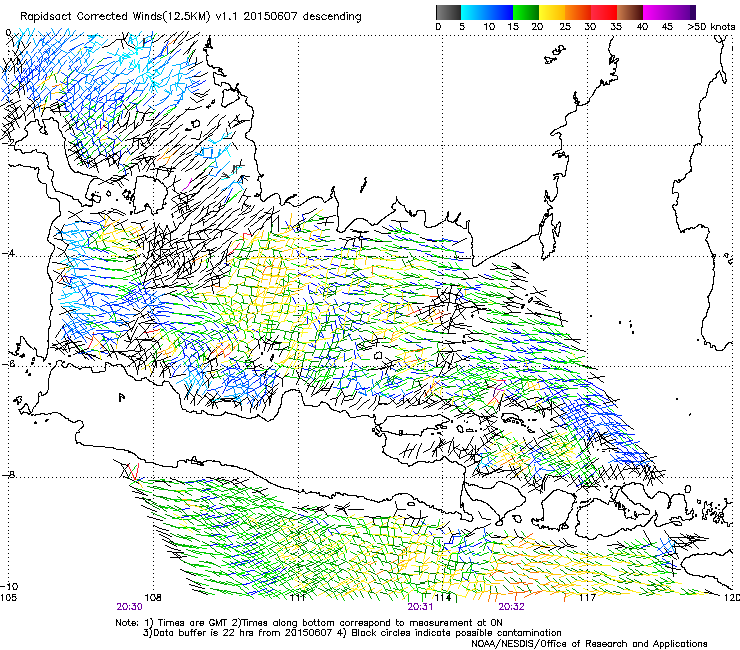Click the '35' label under the color scale
This screenshot has width=740, height=650.
tap(616, 27)
